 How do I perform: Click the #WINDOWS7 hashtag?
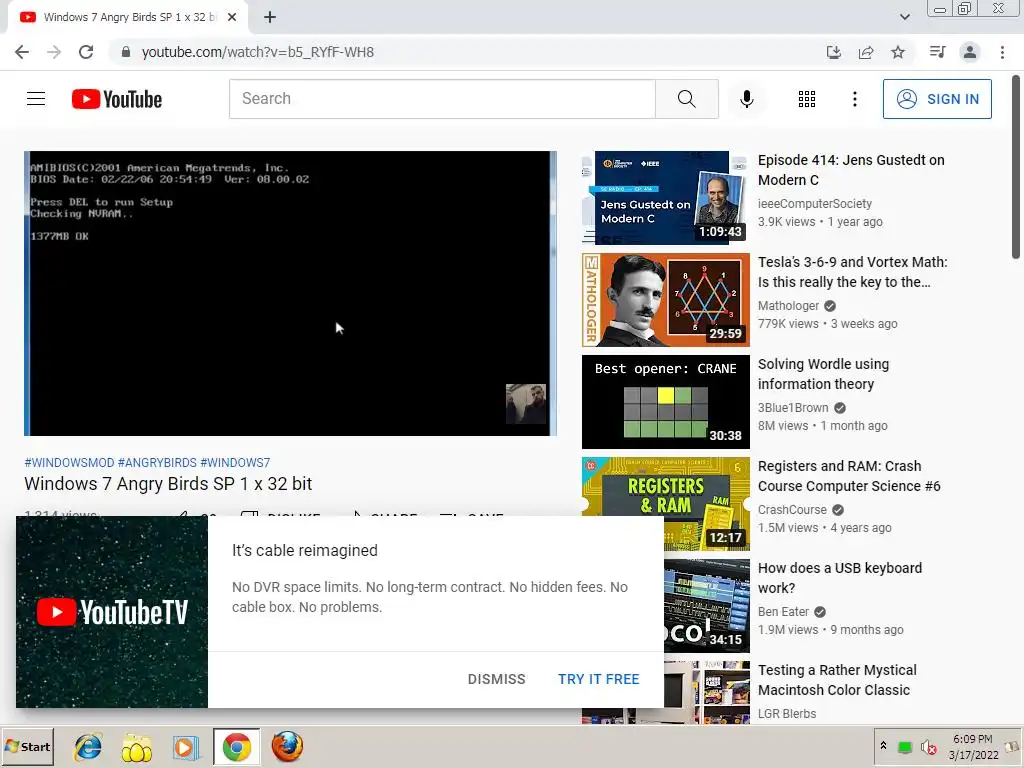(x=235, y=462)
